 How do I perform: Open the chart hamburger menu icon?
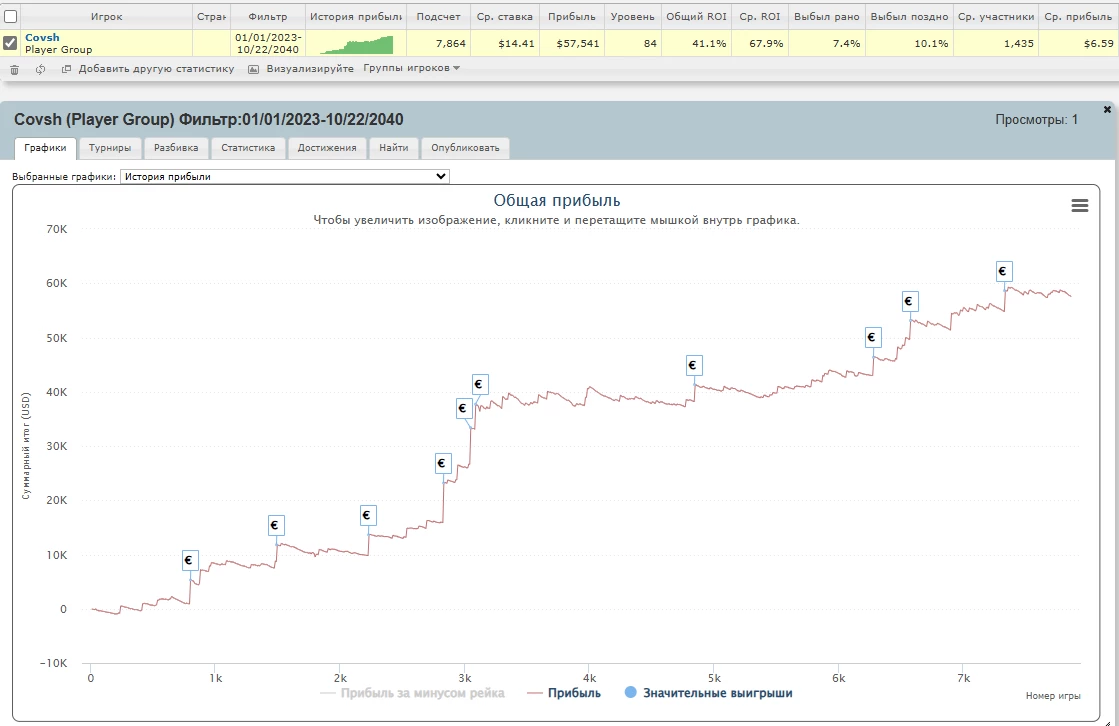coord(1079,205)
